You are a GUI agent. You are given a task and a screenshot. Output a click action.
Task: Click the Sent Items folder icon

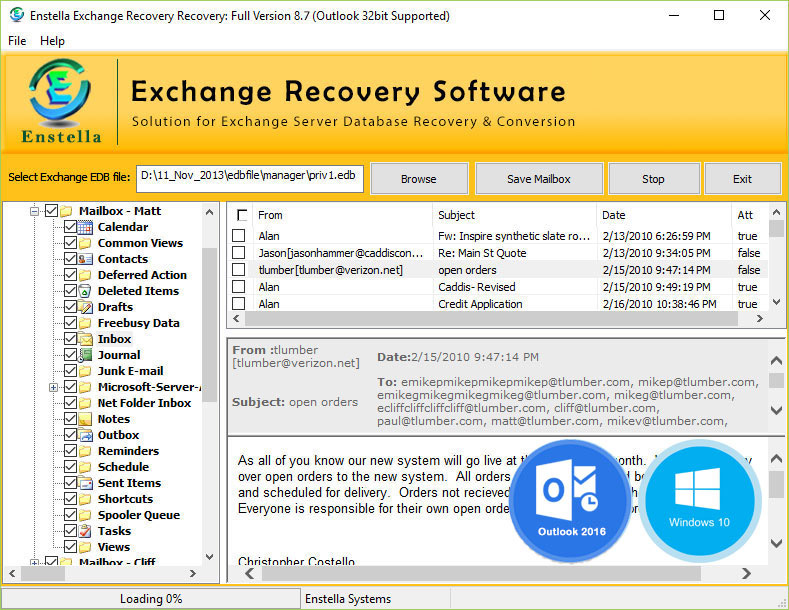click(86, 483)
